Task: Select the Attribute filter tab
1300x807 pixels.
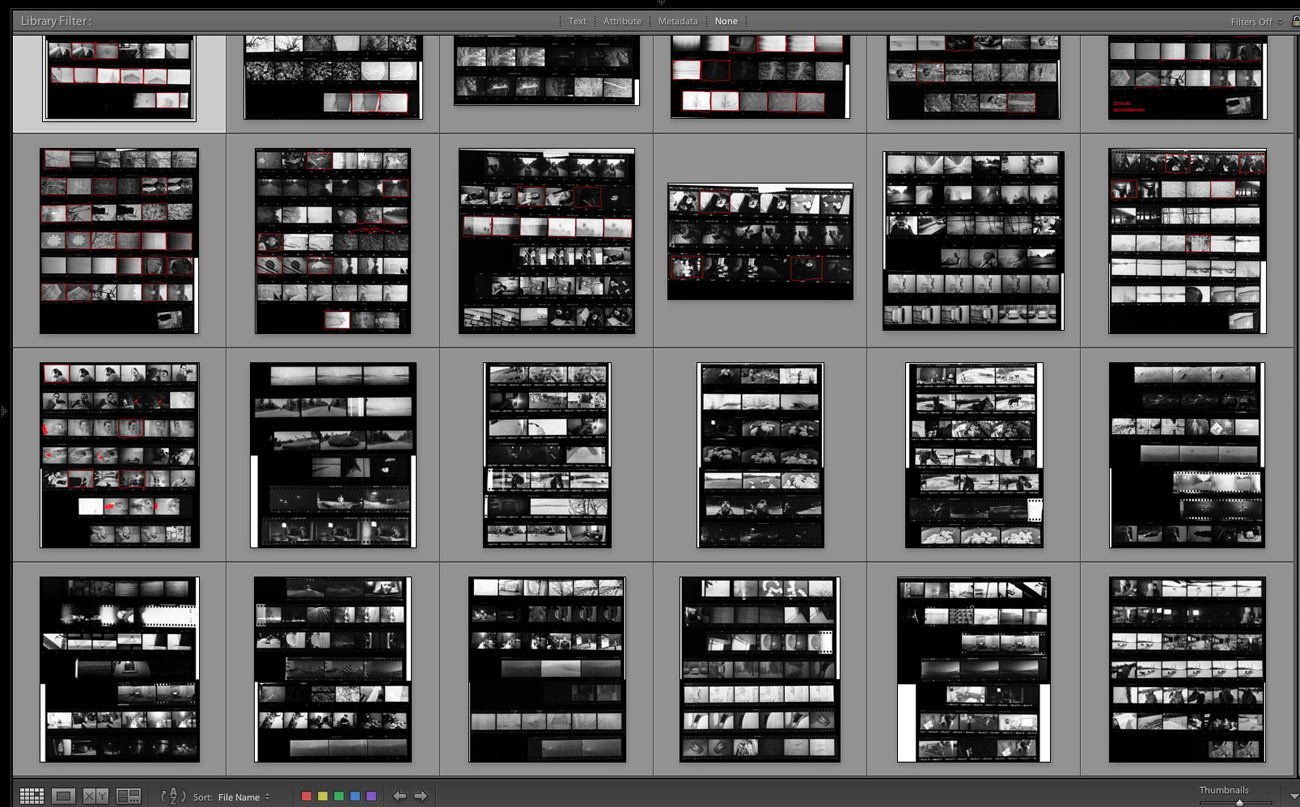Action: (x=622, y=21)
